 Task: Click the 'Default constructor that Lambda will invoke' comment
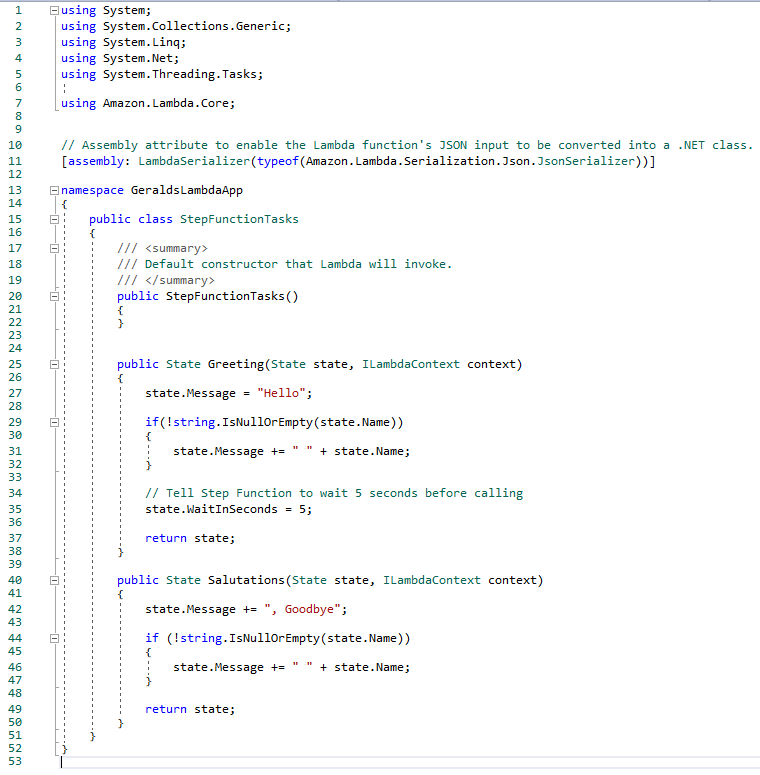(x=298, y=264)
